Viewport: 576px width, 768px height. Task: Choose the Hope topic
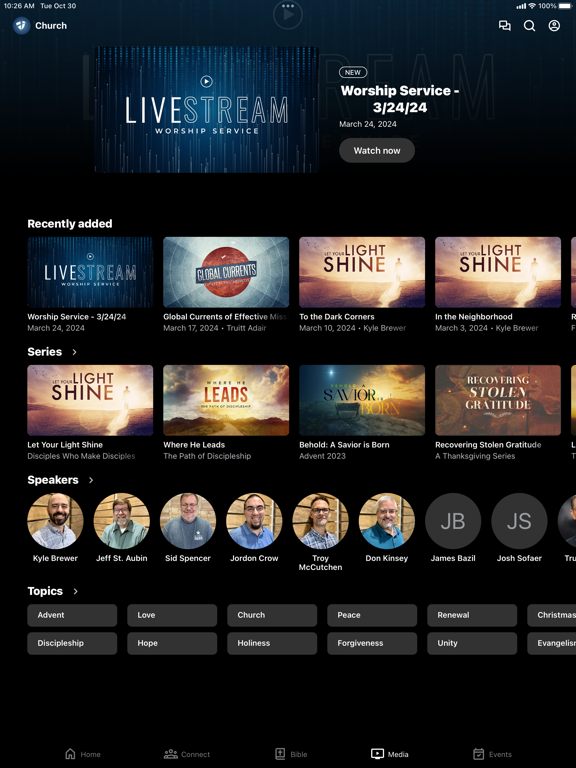172,643
